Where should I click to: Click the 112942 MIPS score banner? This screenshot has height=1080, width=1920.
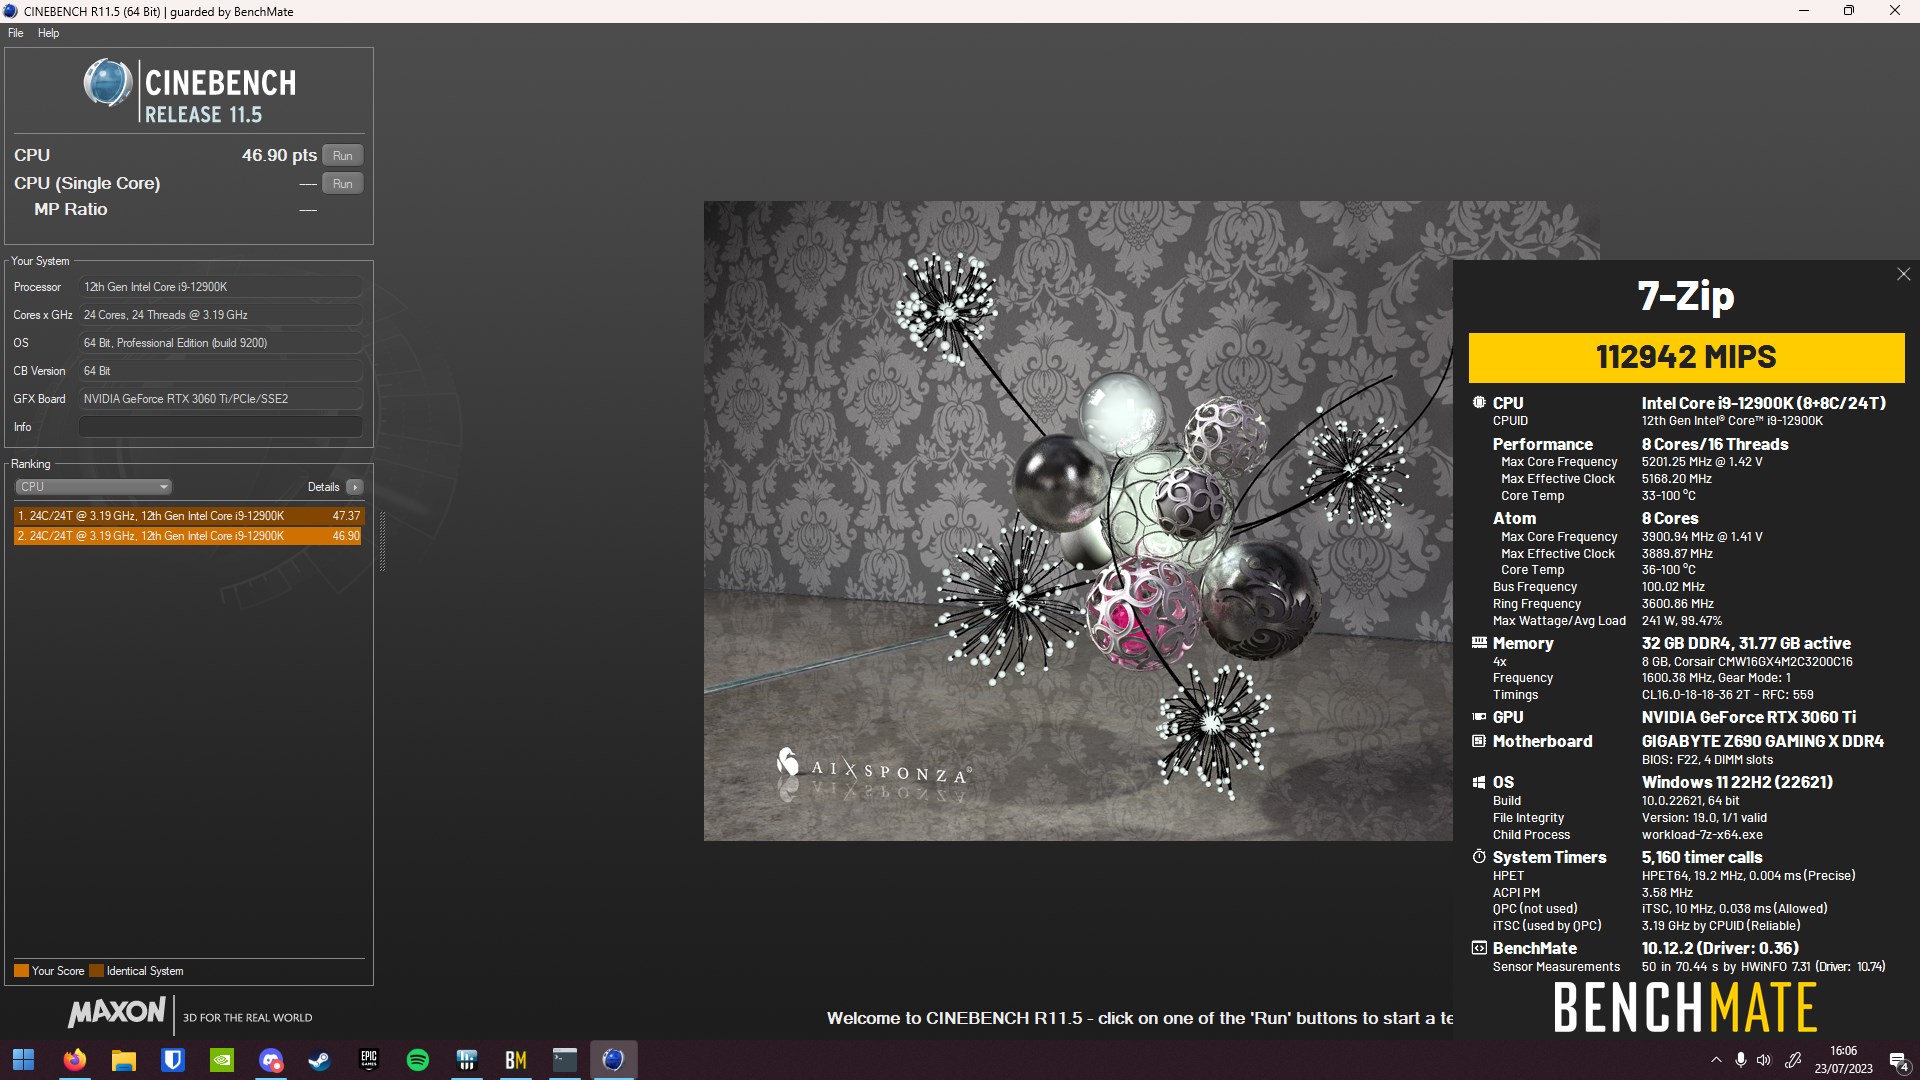1686,357
